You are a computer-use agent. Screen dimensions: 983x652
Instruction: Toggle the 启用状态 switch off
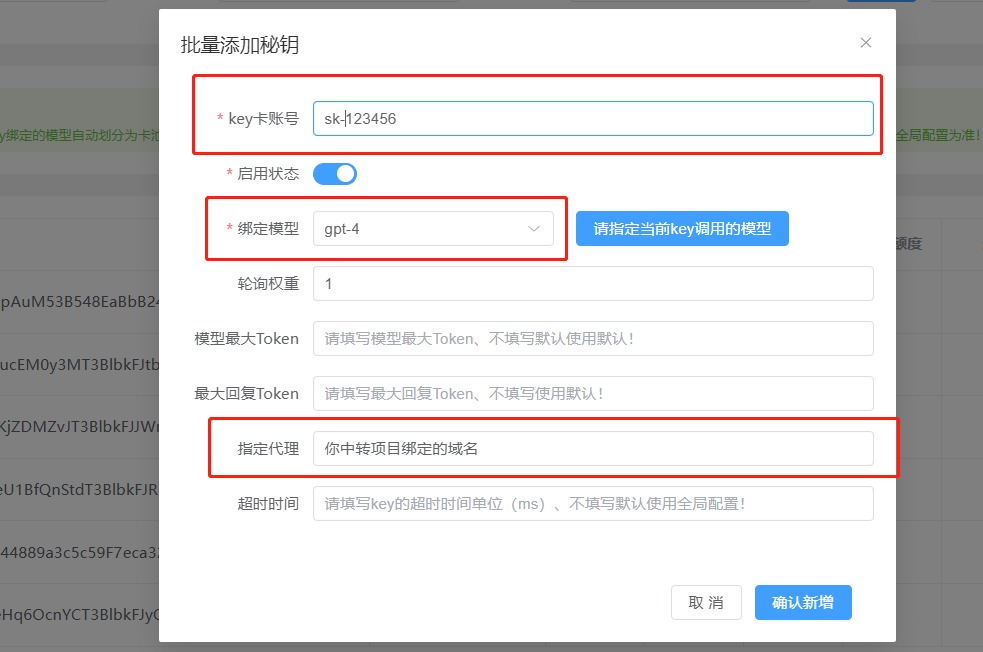[x=334, y=173]
